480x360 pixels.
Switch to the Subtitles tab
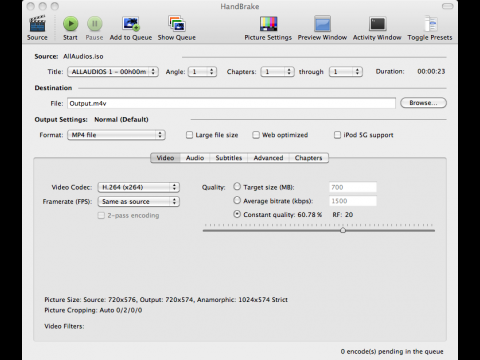click(229, 158)
